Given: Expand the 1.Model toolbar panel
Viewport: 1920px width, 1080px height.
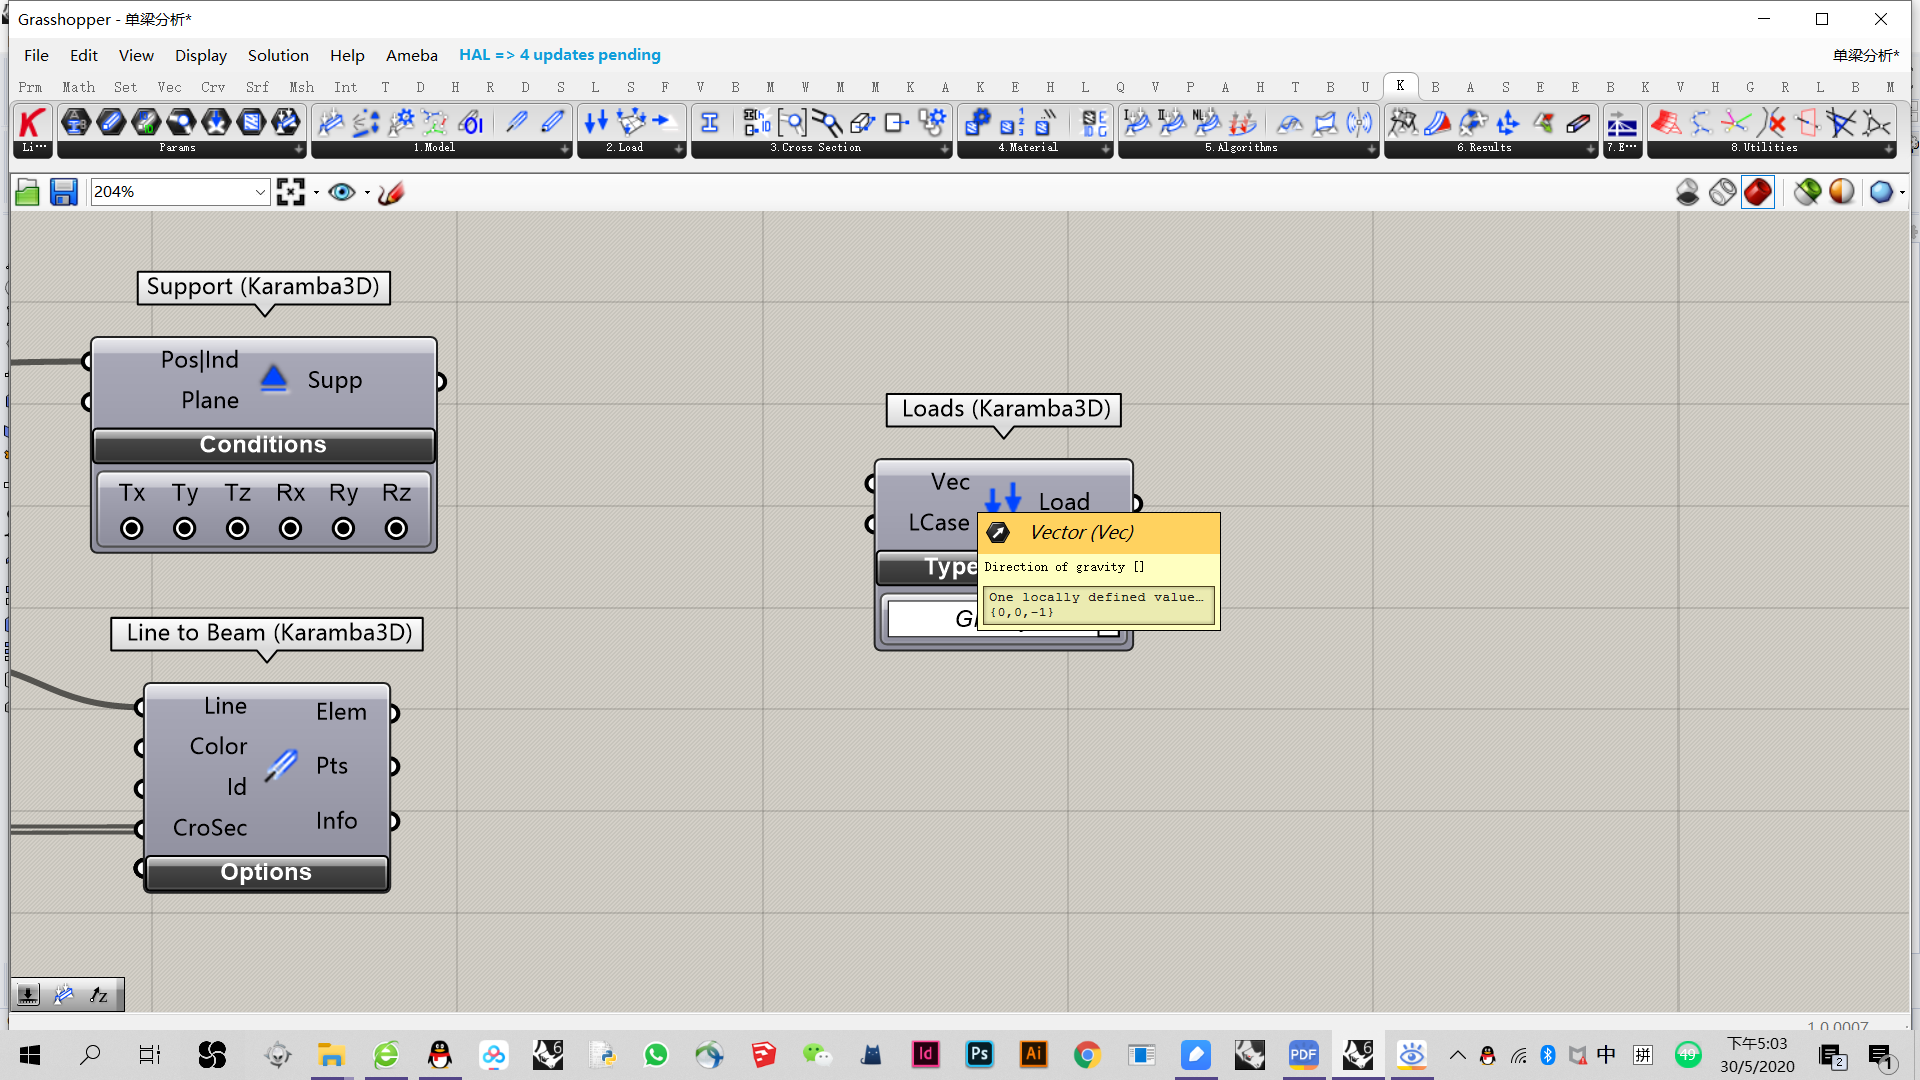Looking at the screenshot, I should click(565, 148).
